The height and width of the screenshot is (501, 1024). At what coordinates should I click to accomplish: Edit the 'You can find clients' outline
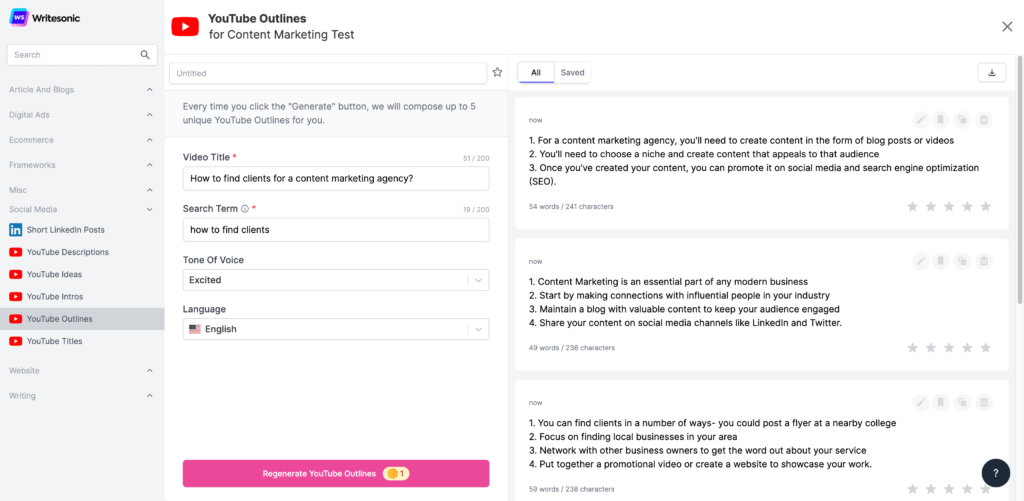pyautogui.click(x=921, y=402)
